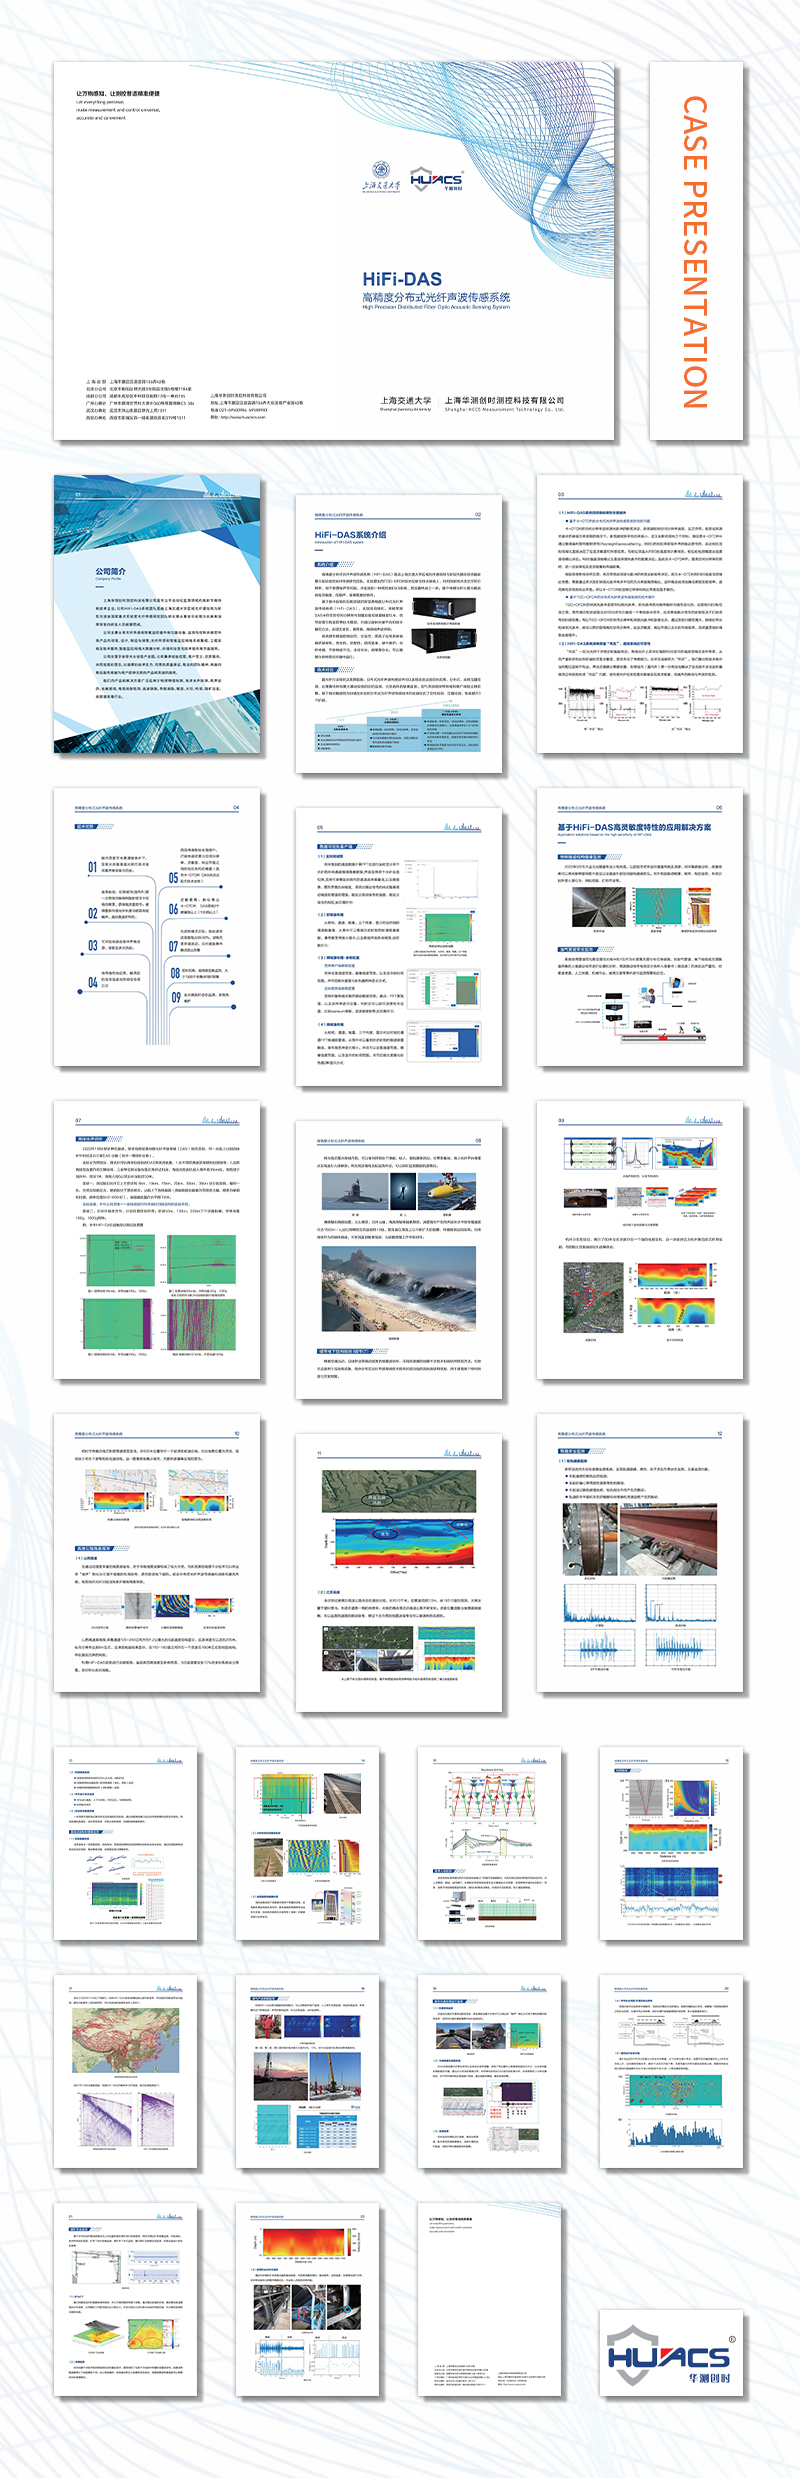Click the 高精度分布式光纤声波传感系统 subtitle on cover

436,297
